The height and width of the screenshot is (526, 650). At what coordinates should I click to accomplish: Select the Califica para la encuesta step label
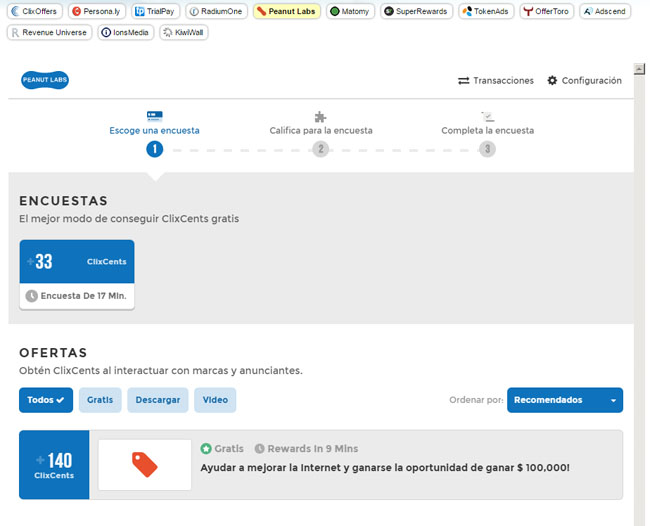click(321, 131)
